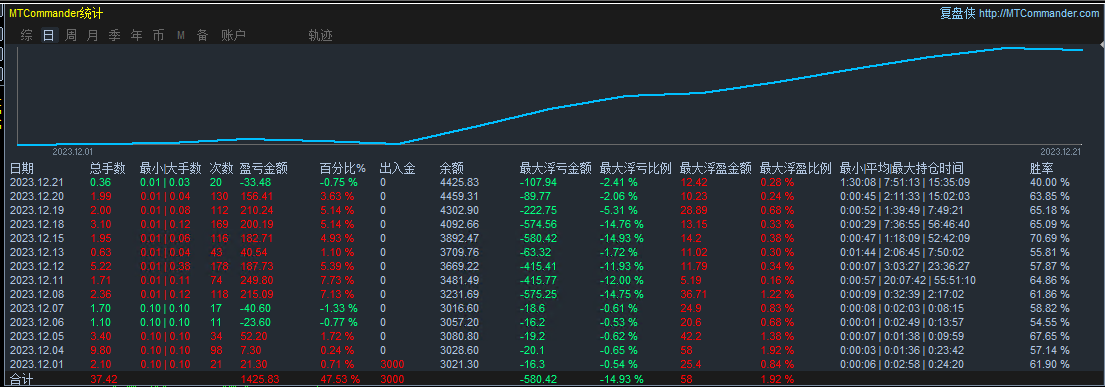1105x387 pixels.
Task: Click the 最大浮亏比例 column header
Action: [635, 168]
